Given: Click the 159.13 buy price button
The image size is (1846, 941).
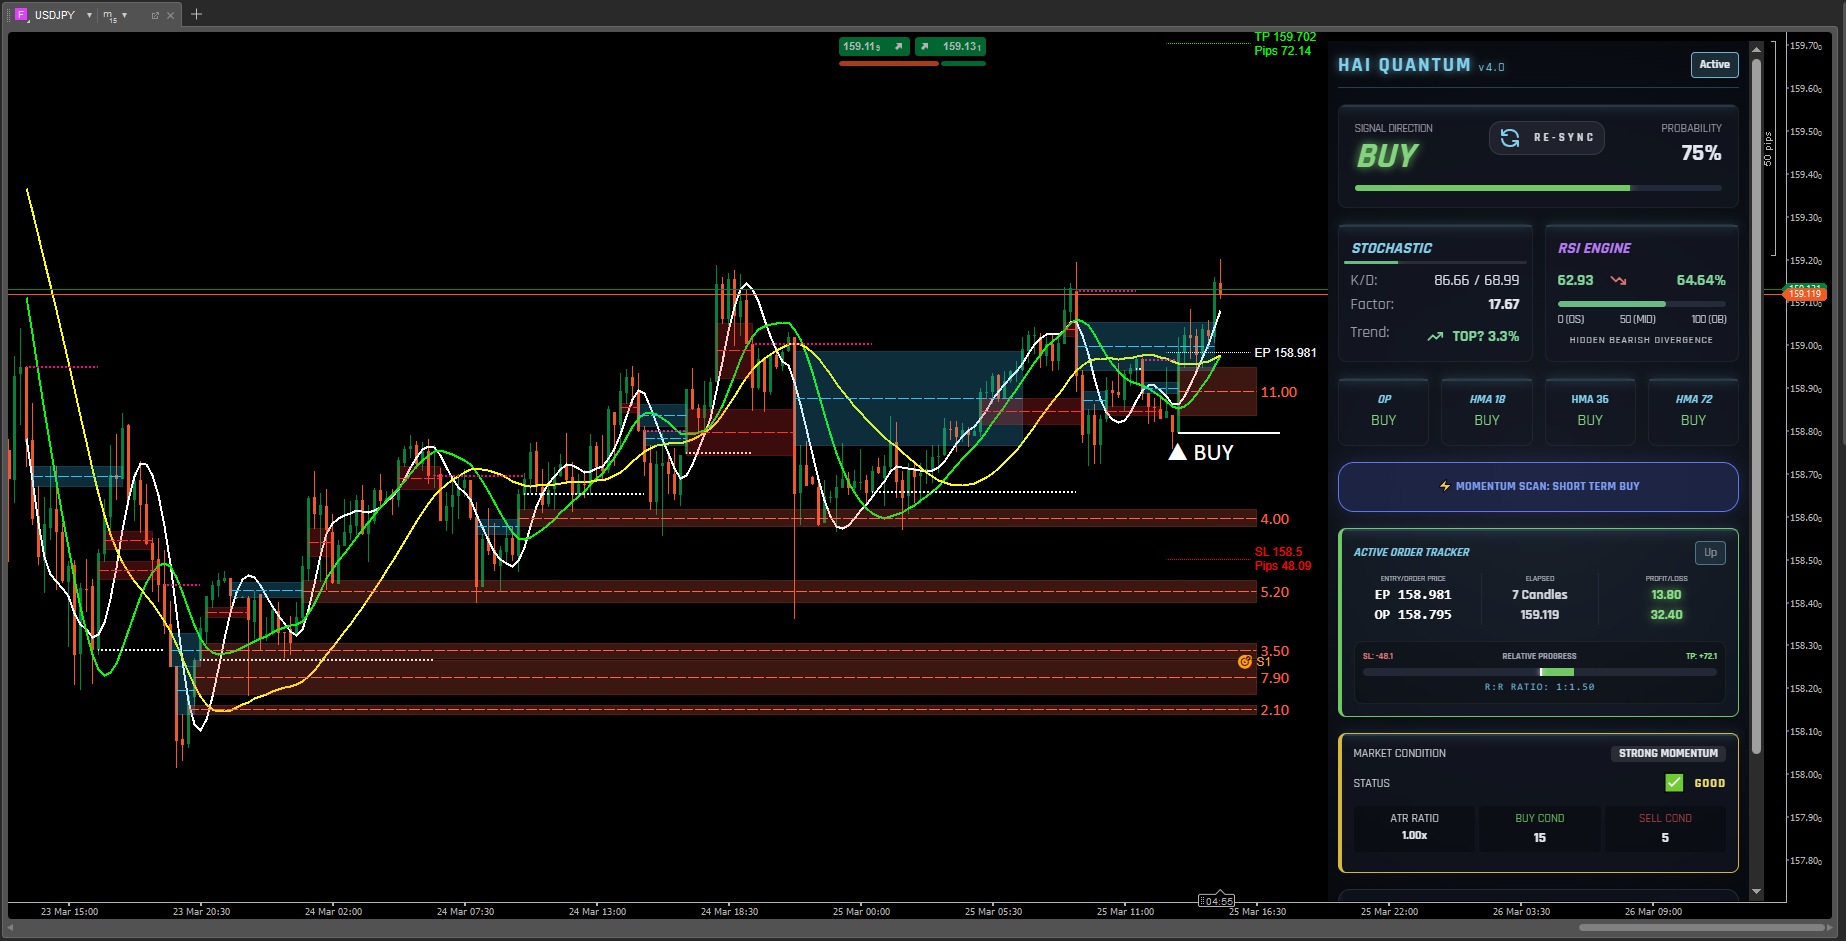Looking at the screenshot, I should click(951, 47).
